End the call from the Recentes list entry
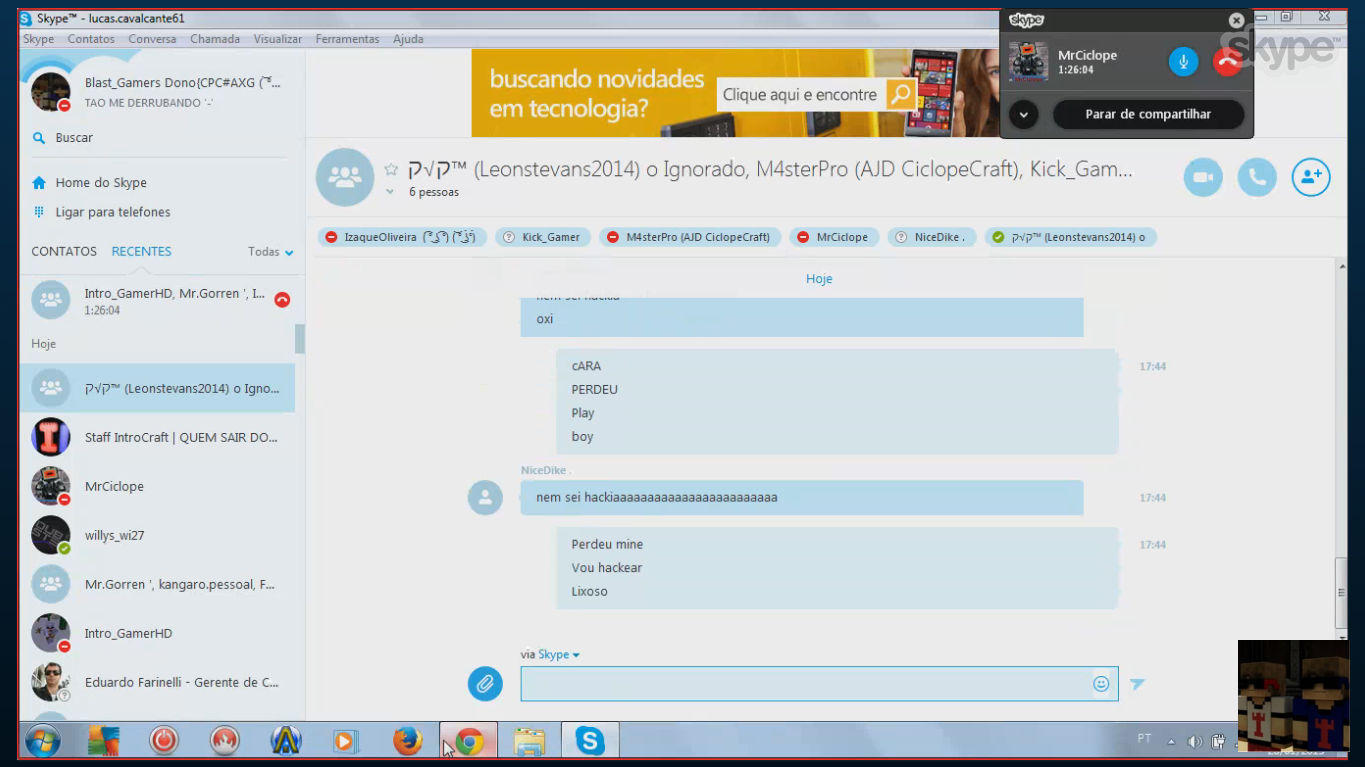This screenshot has width=1365, height=767. tap(282, 299)
